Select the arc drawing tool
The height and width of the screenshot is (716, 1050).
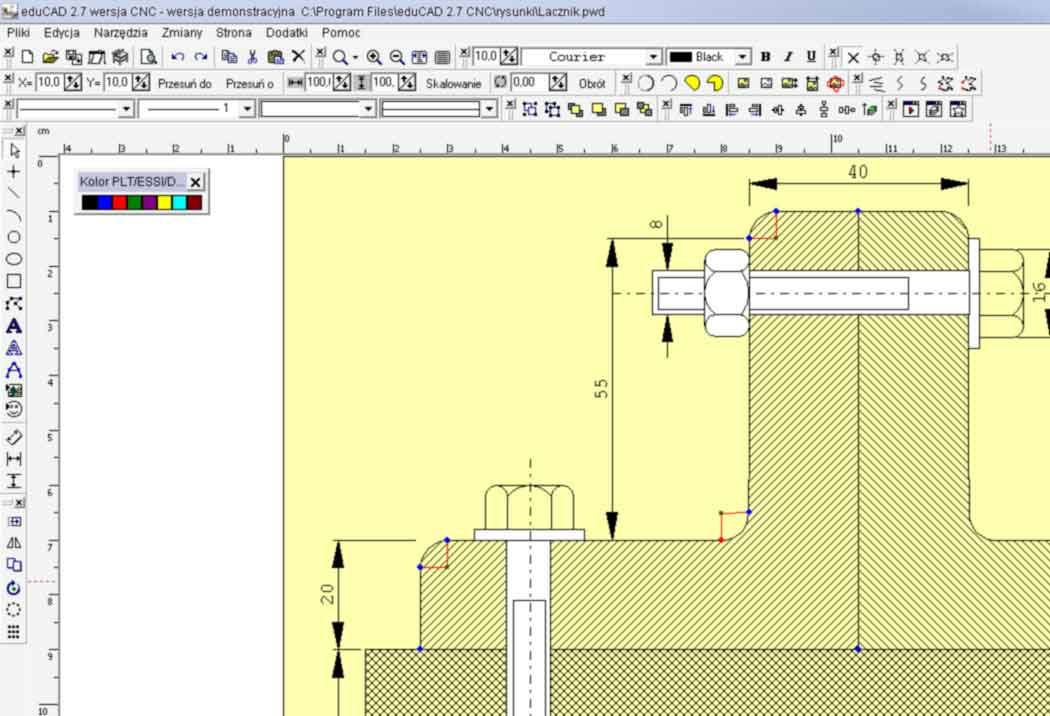pyautogui.click(x=13, y=216)
